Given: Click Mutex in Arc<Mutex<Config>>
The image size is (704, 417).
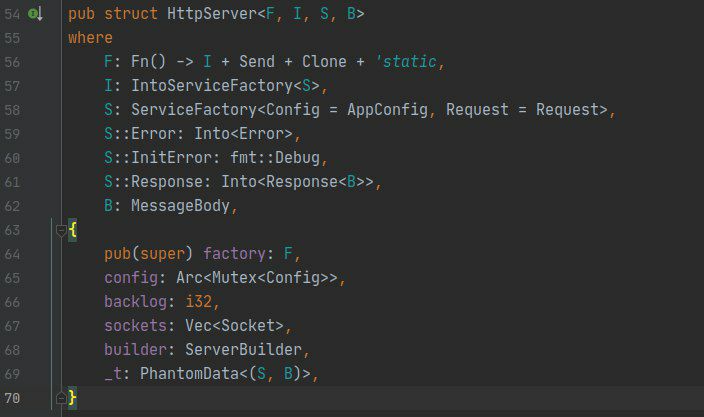Looking at the screenshot, I should 234,278.
